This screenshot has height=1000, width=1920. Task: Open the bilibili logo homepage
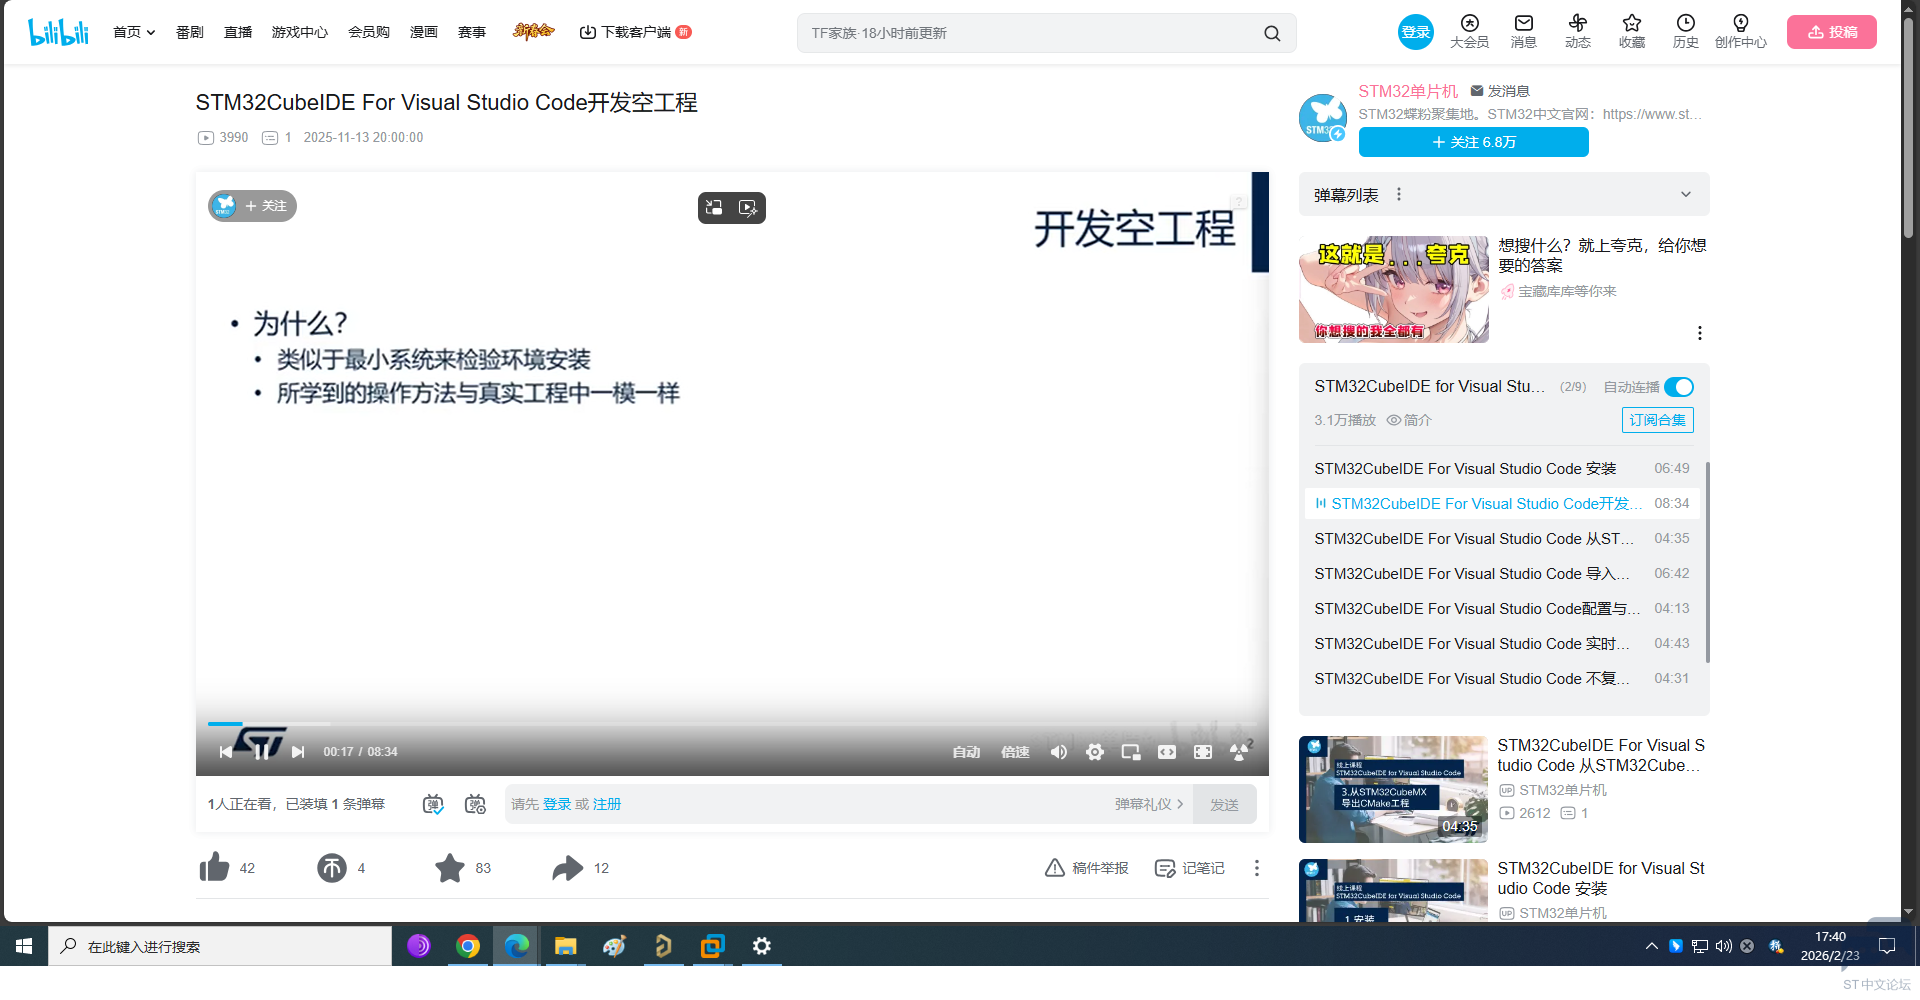58,32
